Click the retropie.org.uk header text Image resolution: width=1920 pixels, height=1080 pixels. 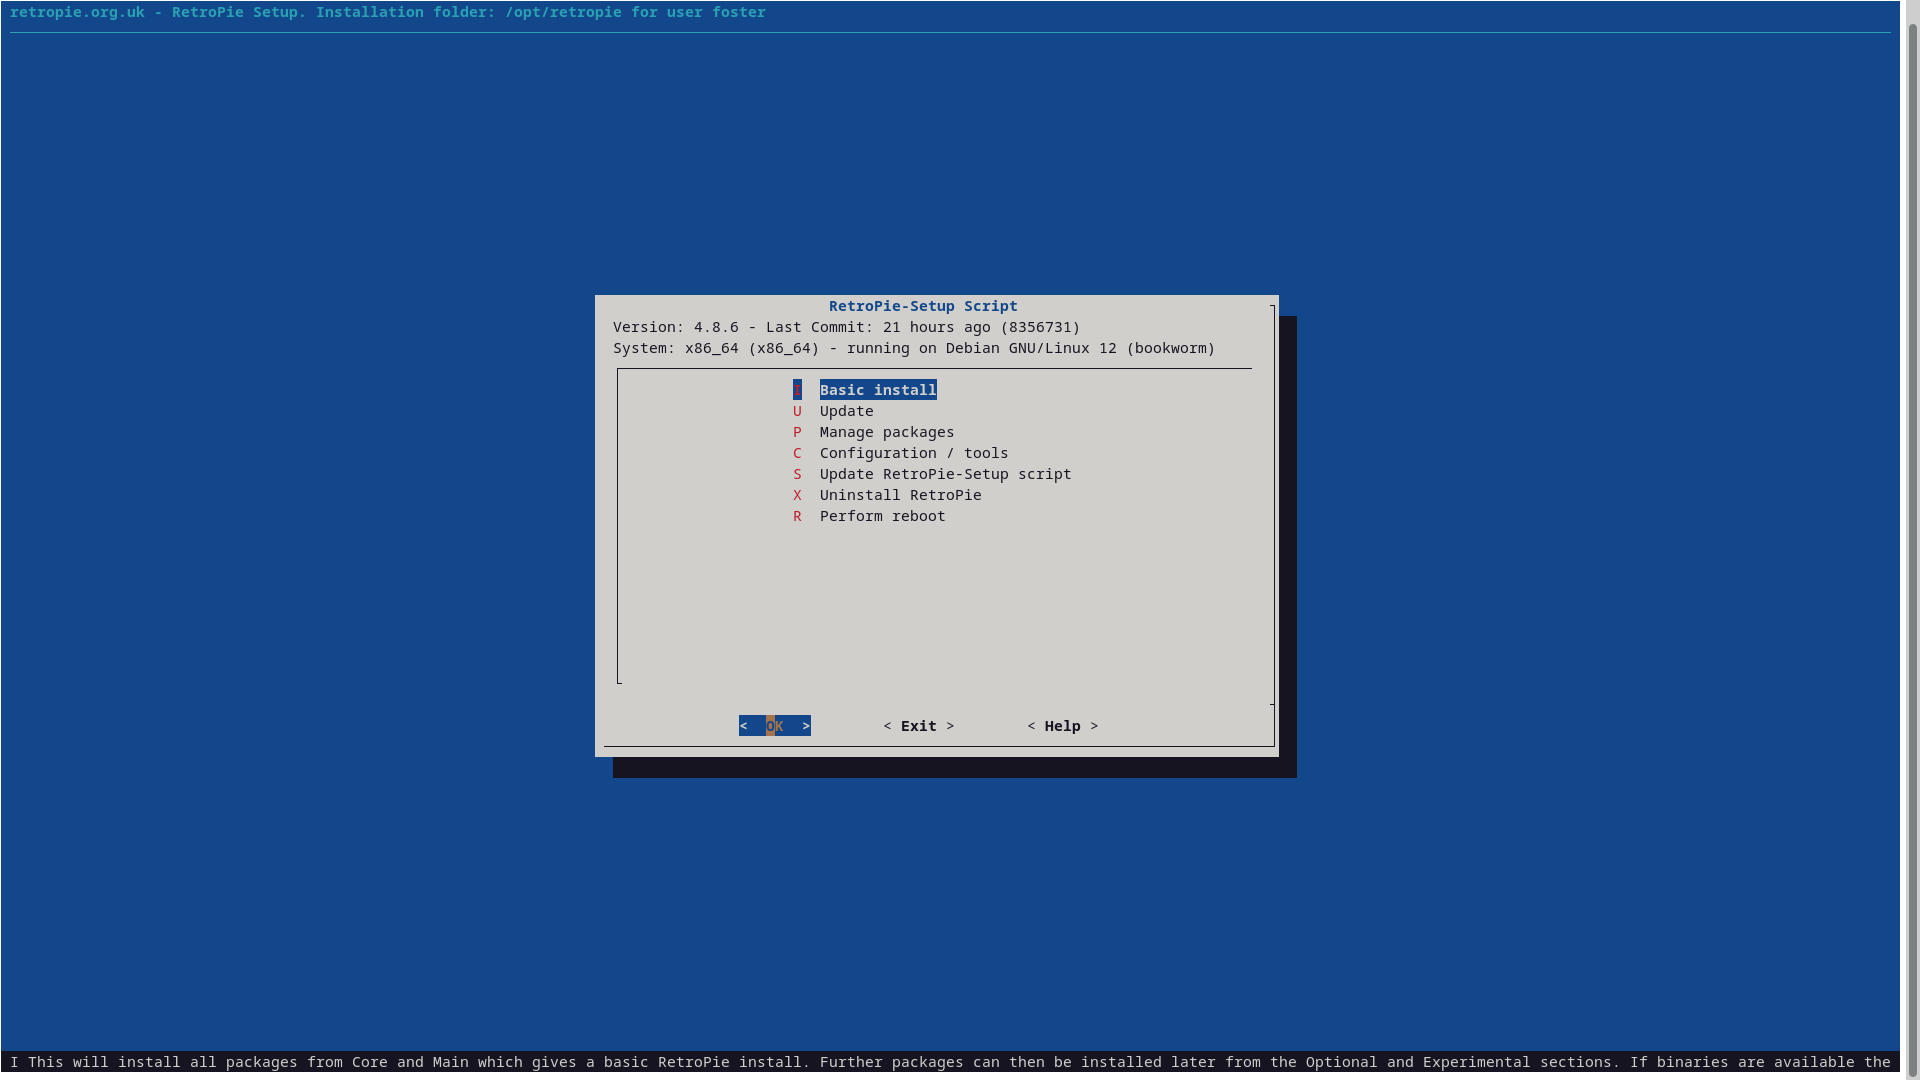(388, 12)
